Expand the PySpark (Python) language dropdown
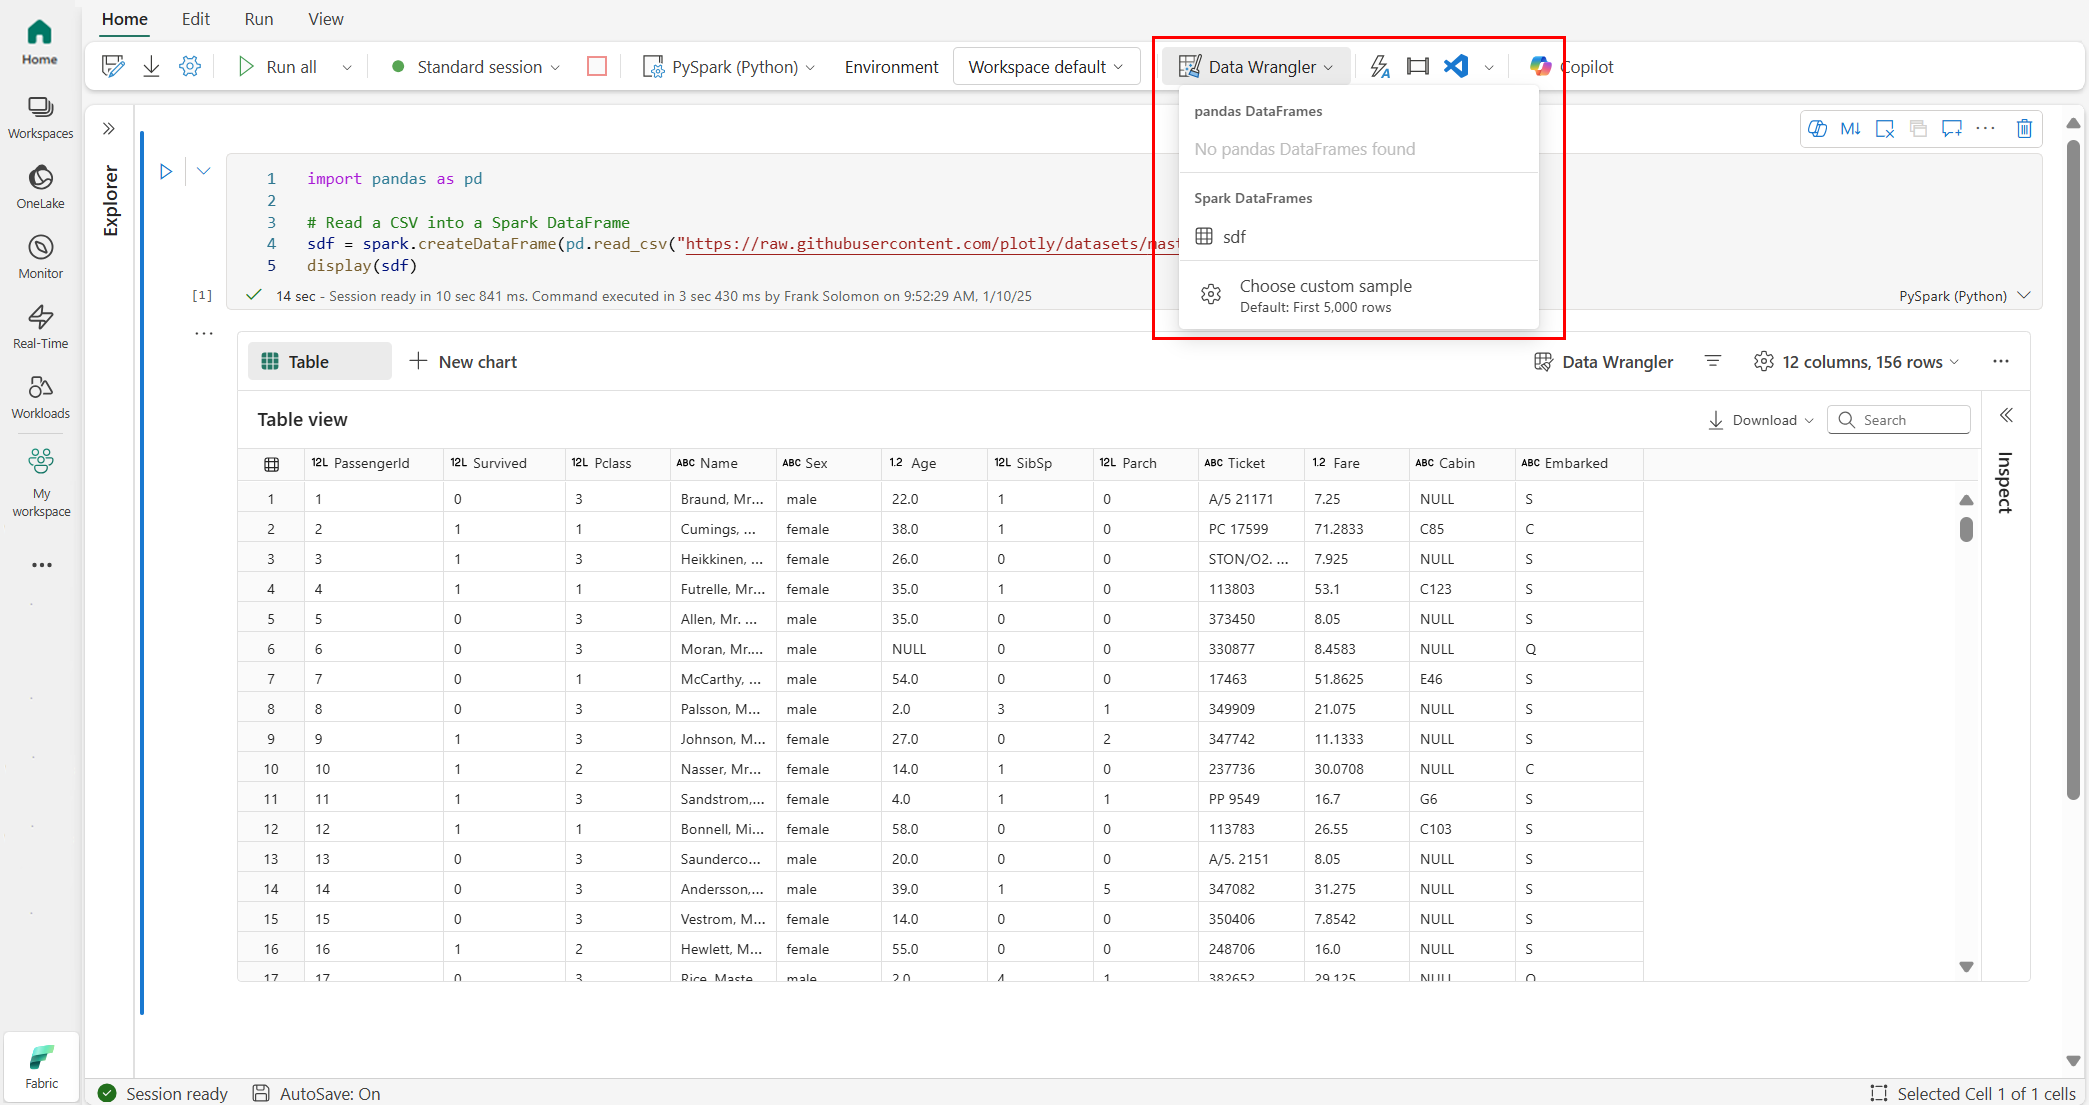 [810, 66]
